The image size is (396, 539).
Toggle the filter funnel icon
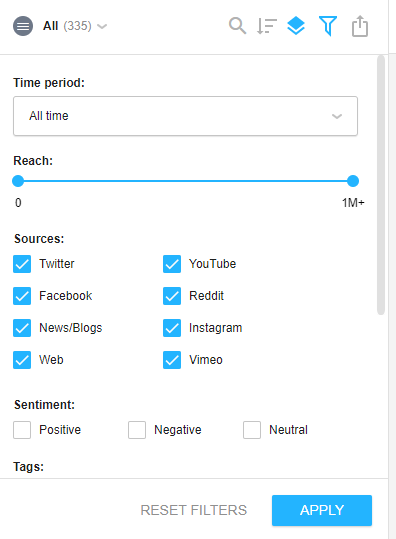click(328, 26)
